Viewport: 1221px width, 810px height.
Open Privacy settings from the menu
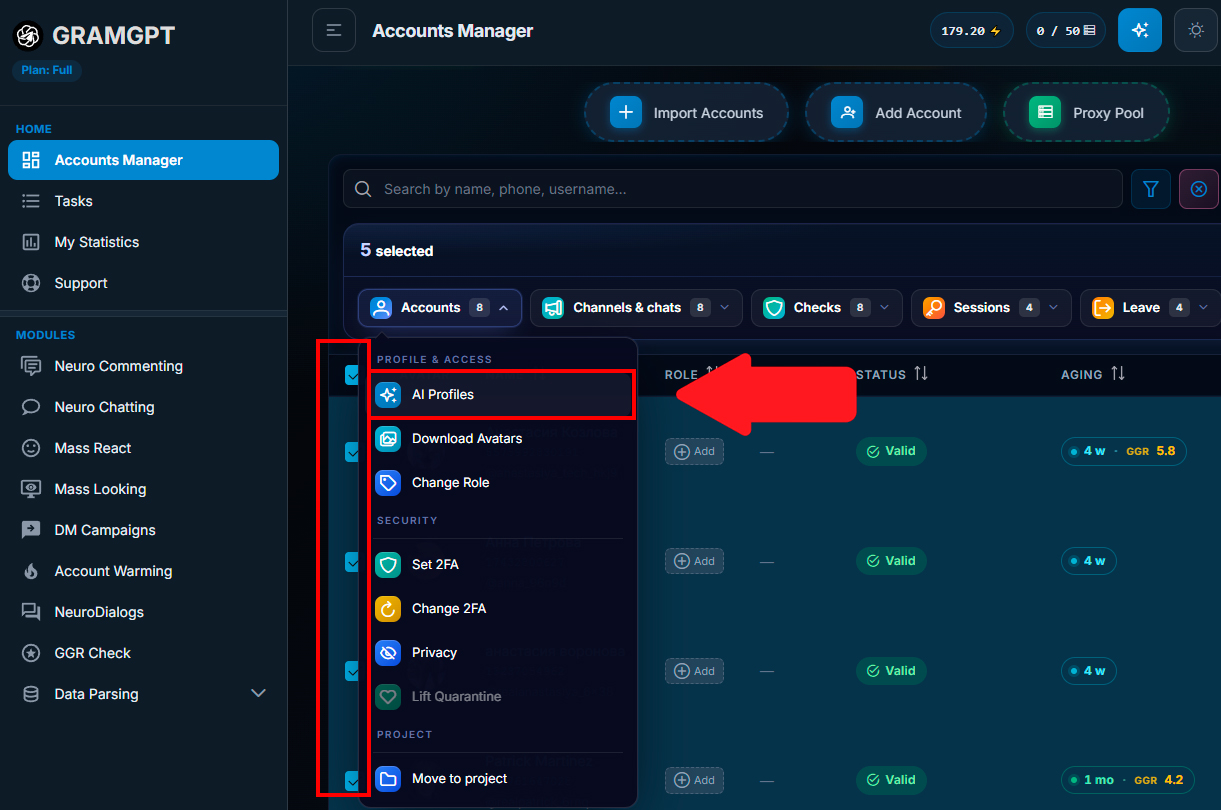[498, 652]
